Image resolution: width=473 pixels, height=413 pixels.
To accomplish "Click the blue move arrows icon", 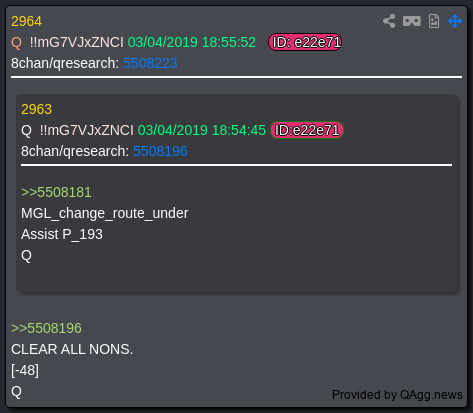I will pos(455,21).
